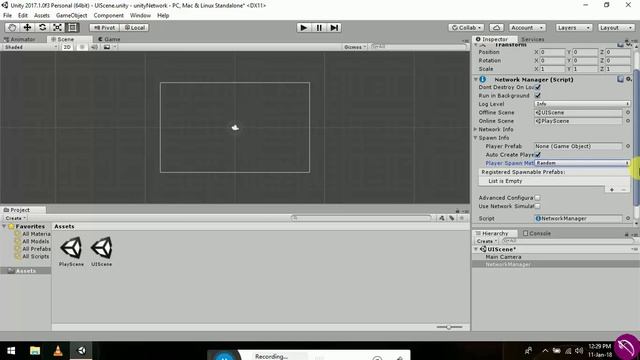
Task: Add a registered spawnable prefab
Action: click(x=612, y=190)
